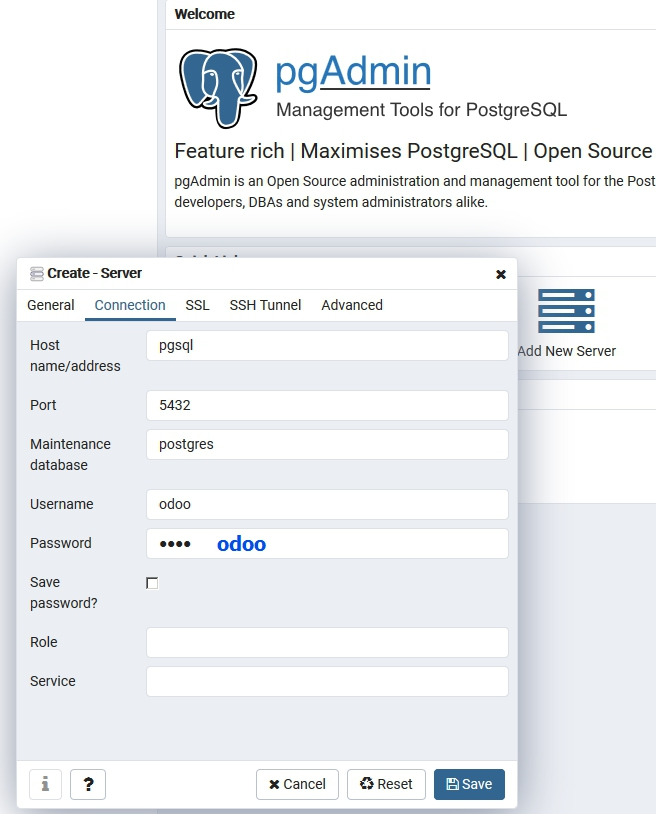Cancel the Create Server dialog
The width and height of the screenshot is (656, 814).
[297, 784]
